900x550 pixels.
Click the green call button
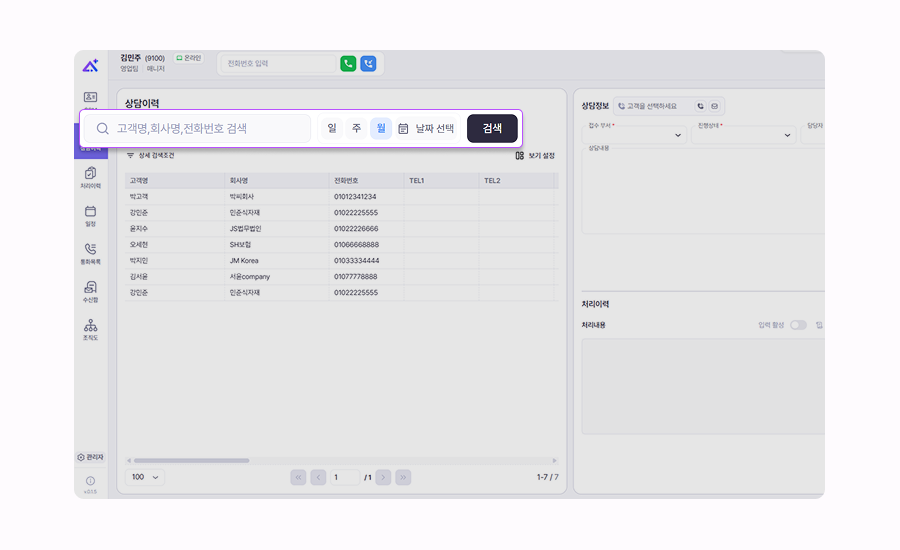click(348, 63)
